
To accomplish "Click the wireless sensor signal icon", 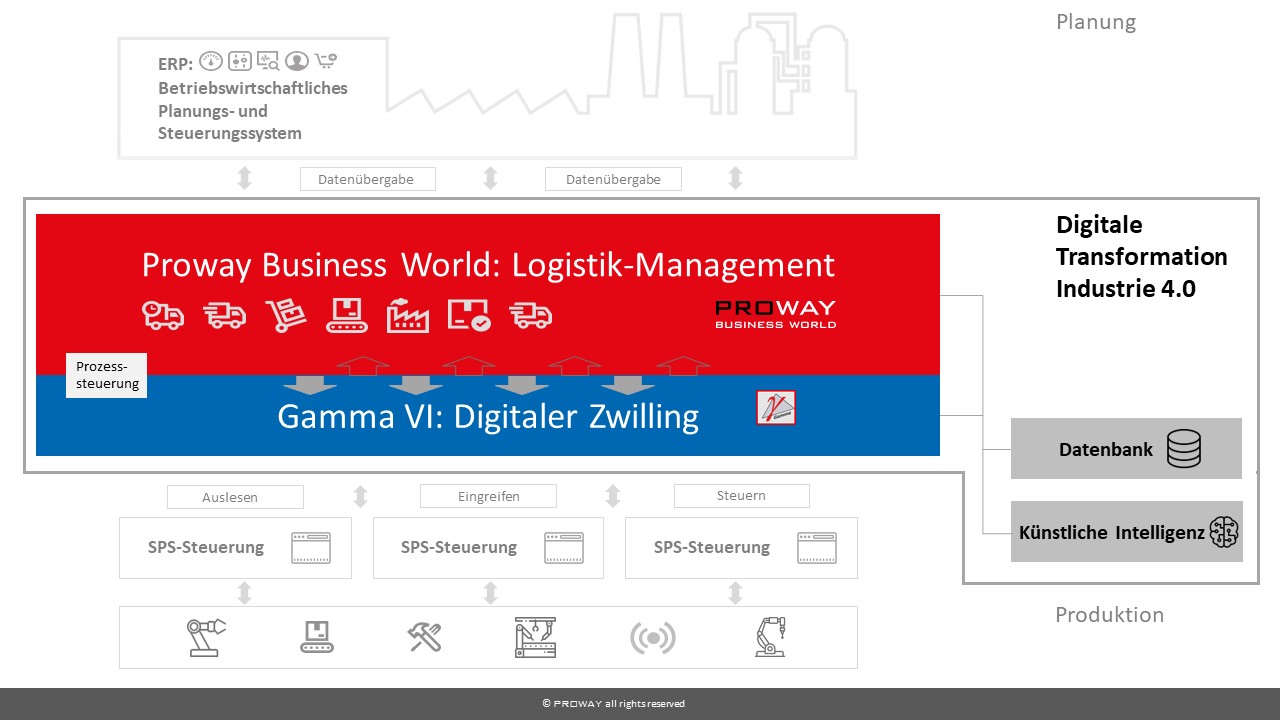I will pos(653,638).
